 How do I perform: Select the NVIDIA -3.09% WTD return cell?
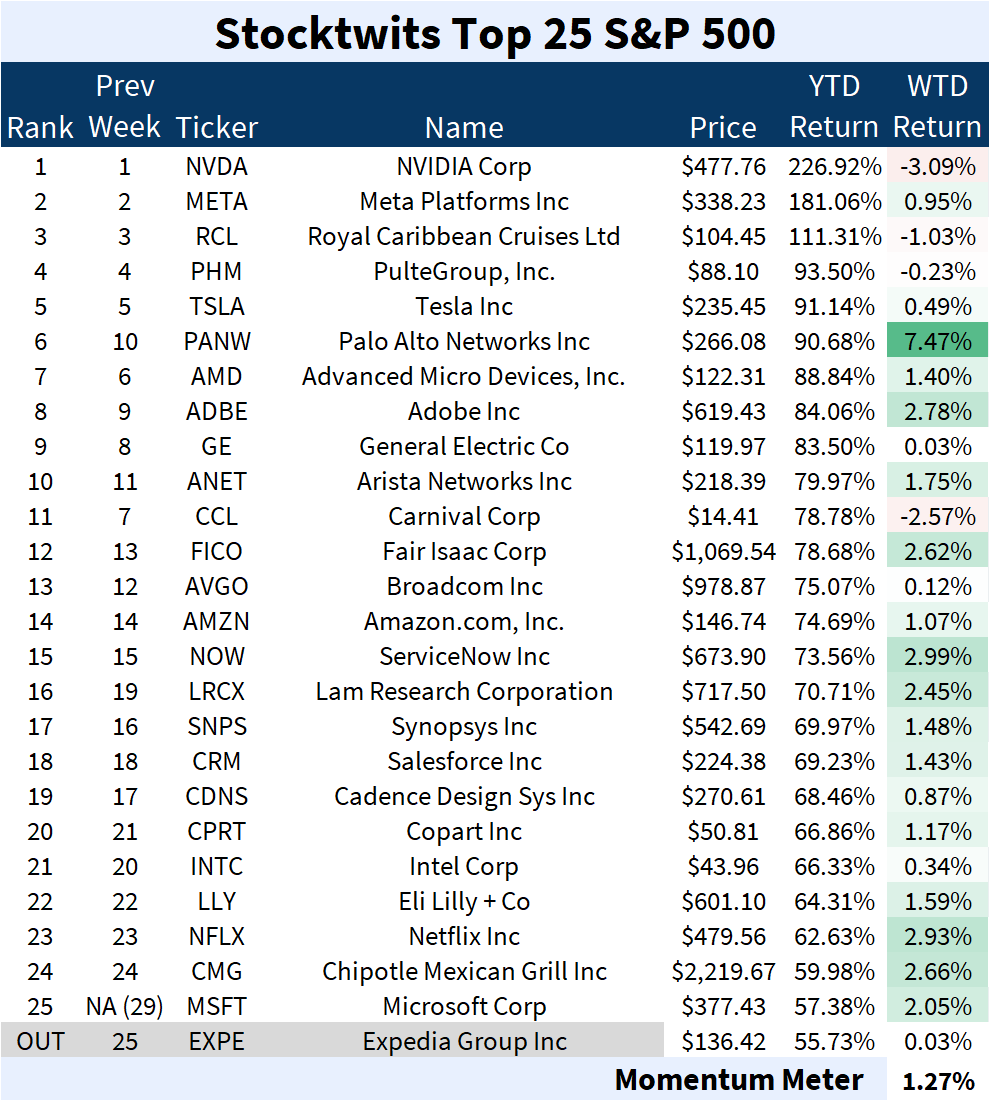[x=937, y=167]
